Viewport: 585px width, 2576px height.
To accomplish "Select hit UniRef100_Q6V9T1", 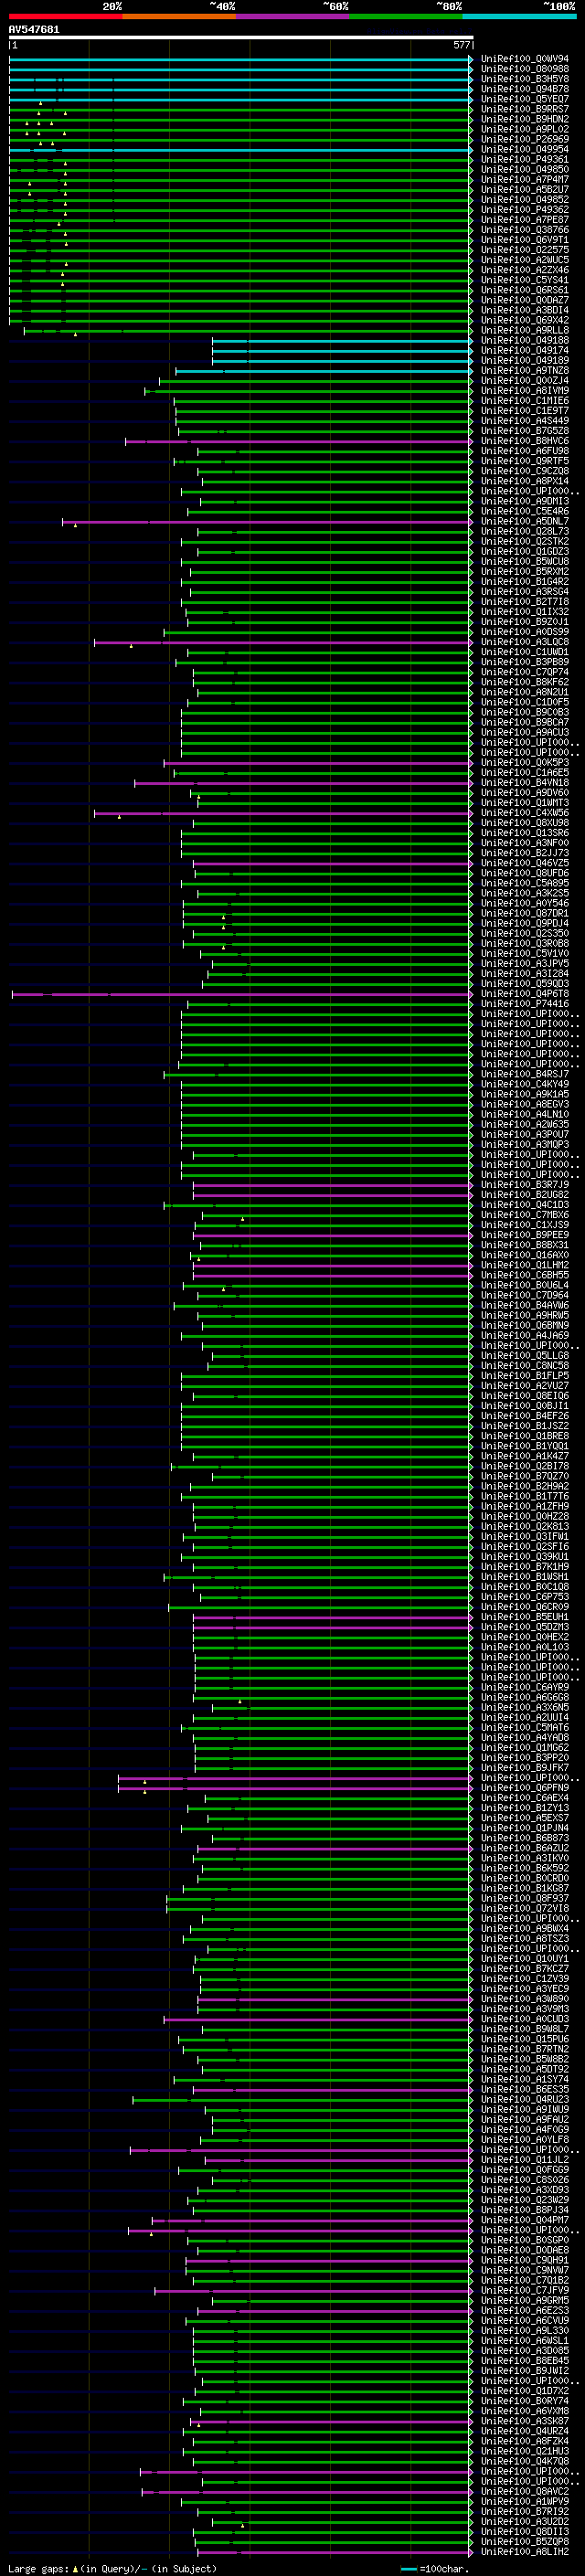I will 524,240.
